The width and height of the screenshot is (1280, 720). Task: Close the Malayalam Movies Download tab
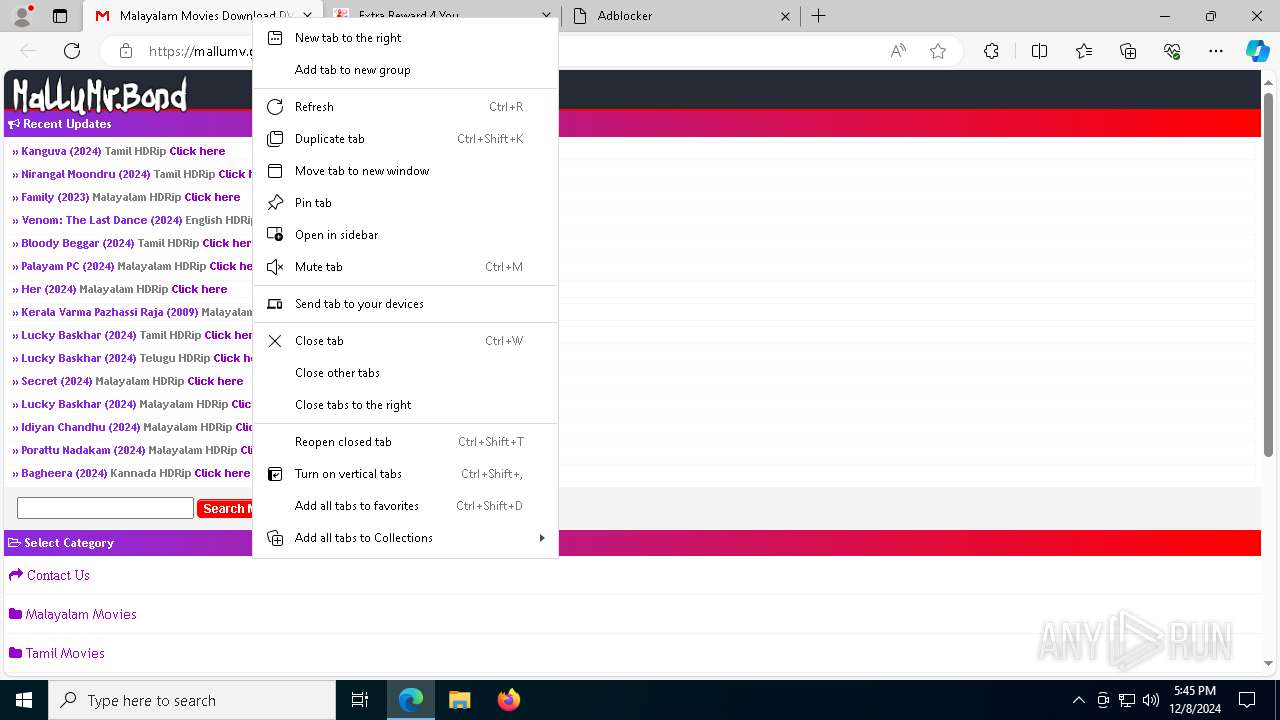tap(307, 16)
